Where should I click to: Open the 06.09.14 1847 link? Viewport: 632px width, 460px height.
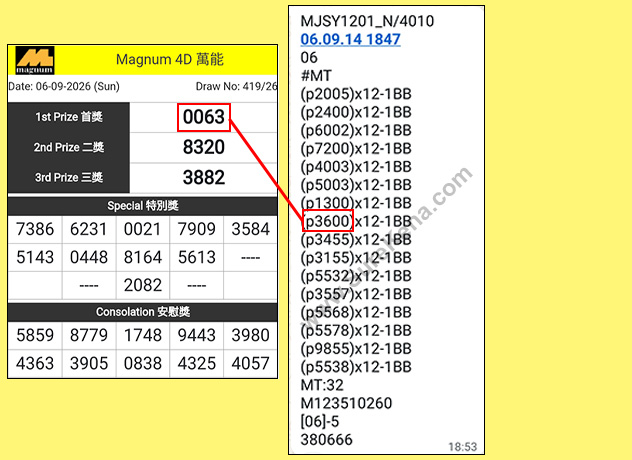[350, 39]
